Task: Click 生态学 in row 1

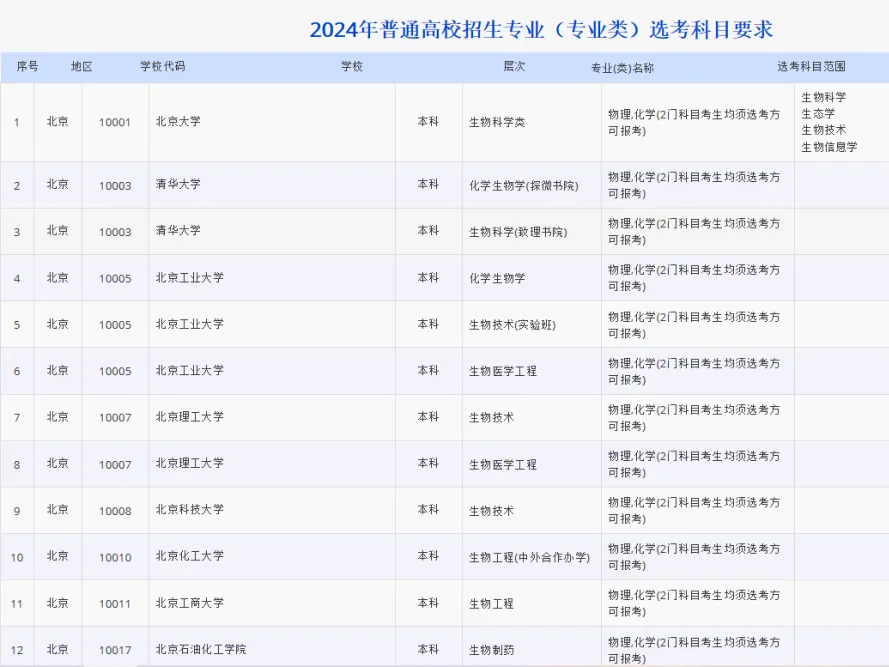Action: pos(818,113)
